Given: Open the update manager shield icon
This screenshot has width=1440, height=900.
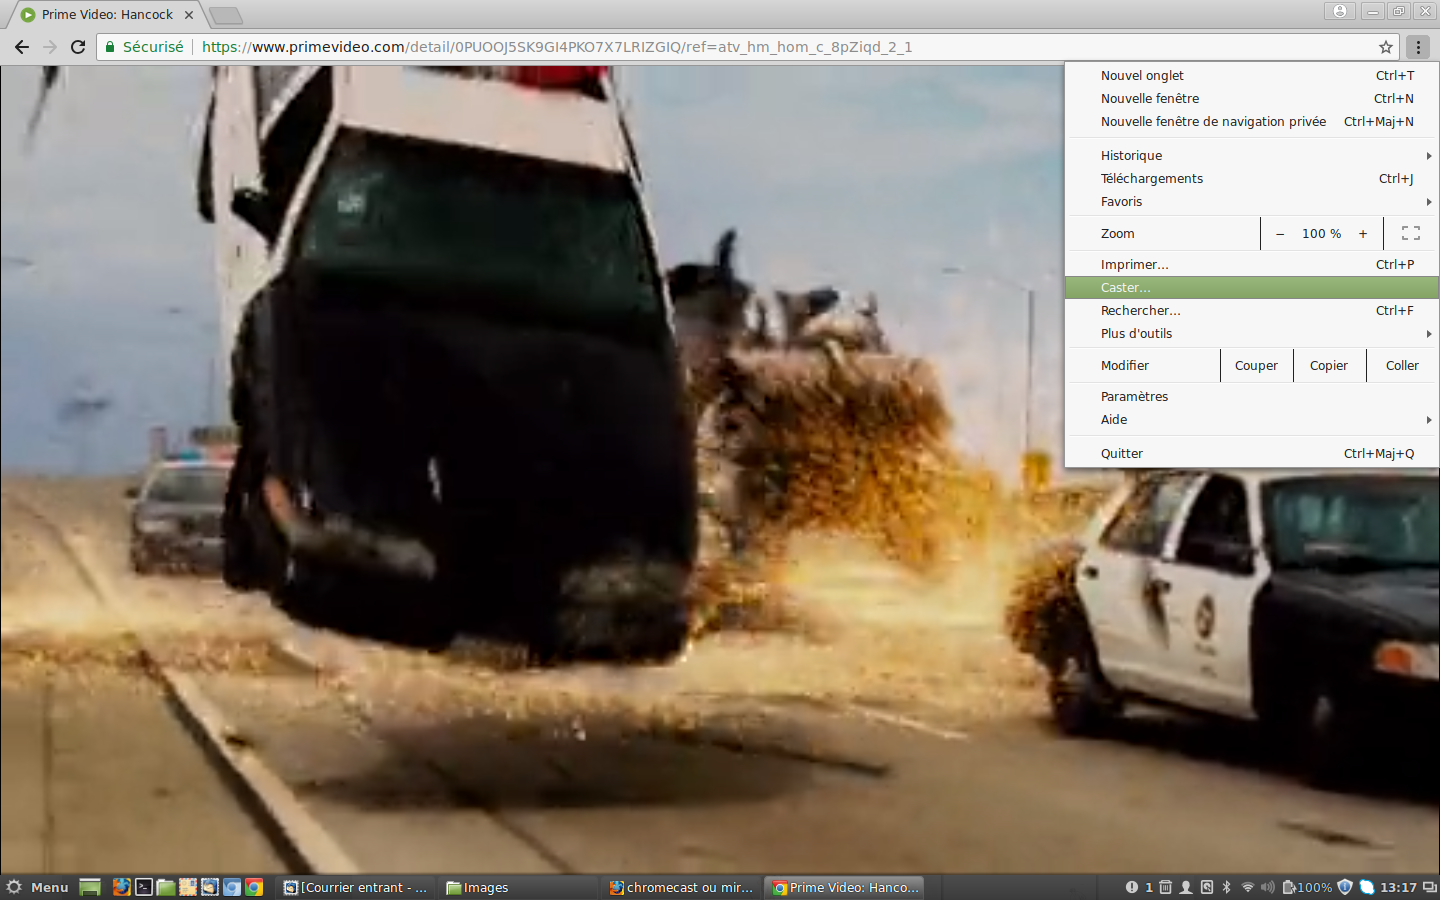Looking at the screenshot, I should (x=1345, y=887).
